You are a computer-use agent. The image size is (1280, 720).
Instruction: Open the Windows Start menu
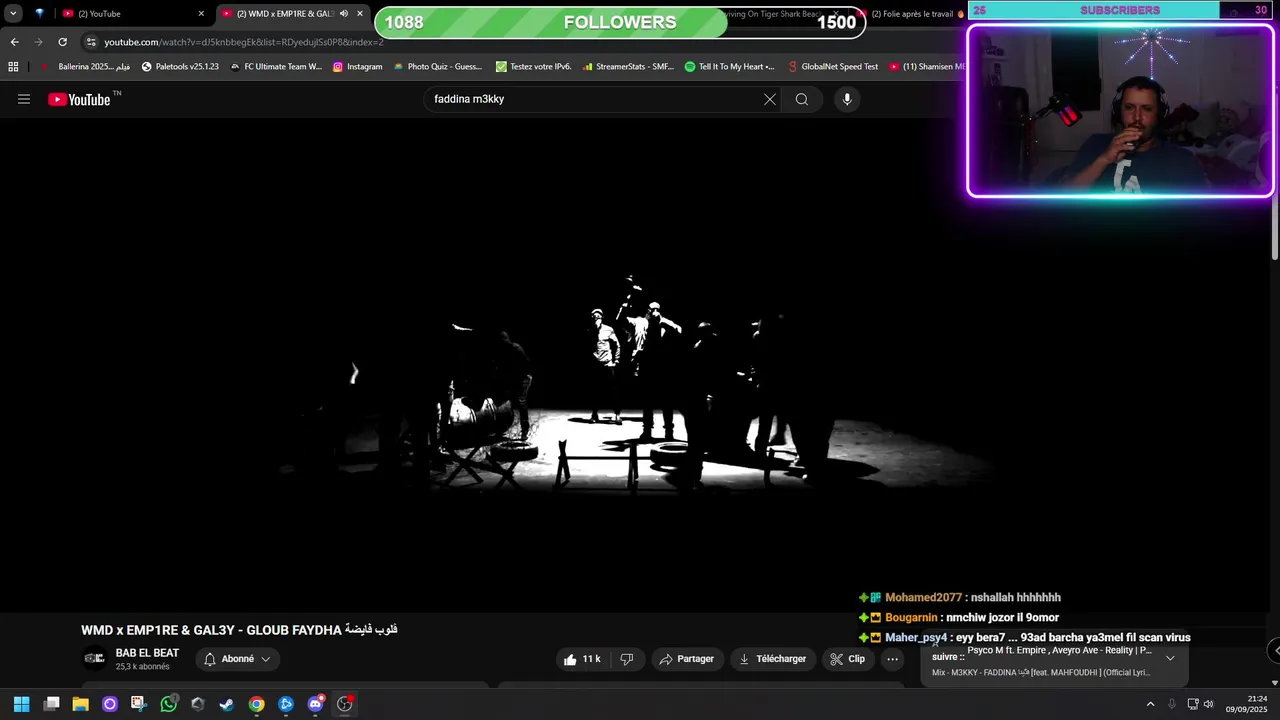21,704
